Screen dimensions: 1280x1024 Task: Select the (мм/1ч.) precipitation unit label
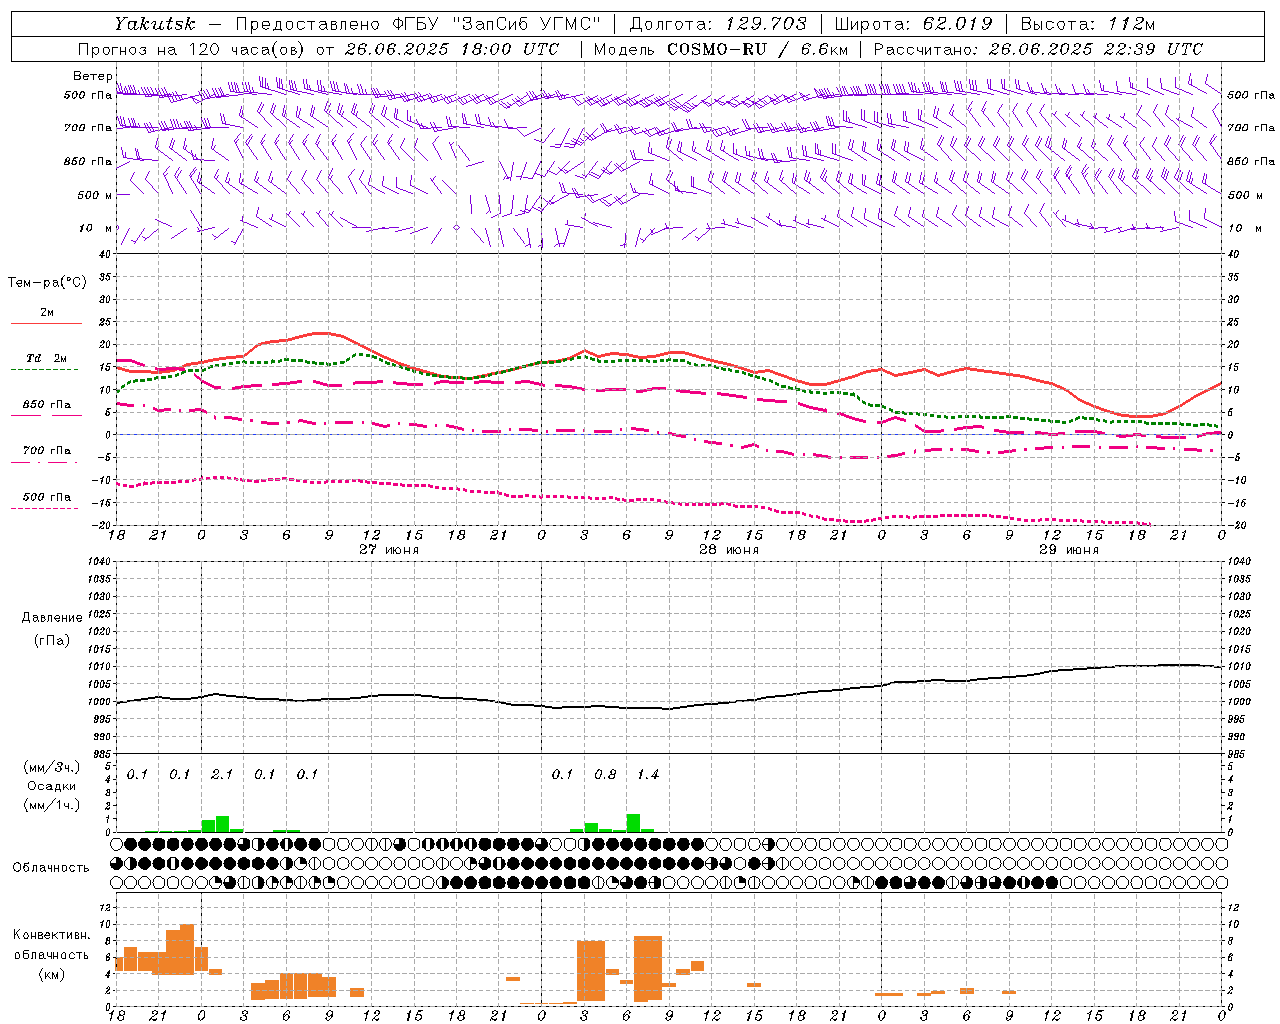pos(52,805)
